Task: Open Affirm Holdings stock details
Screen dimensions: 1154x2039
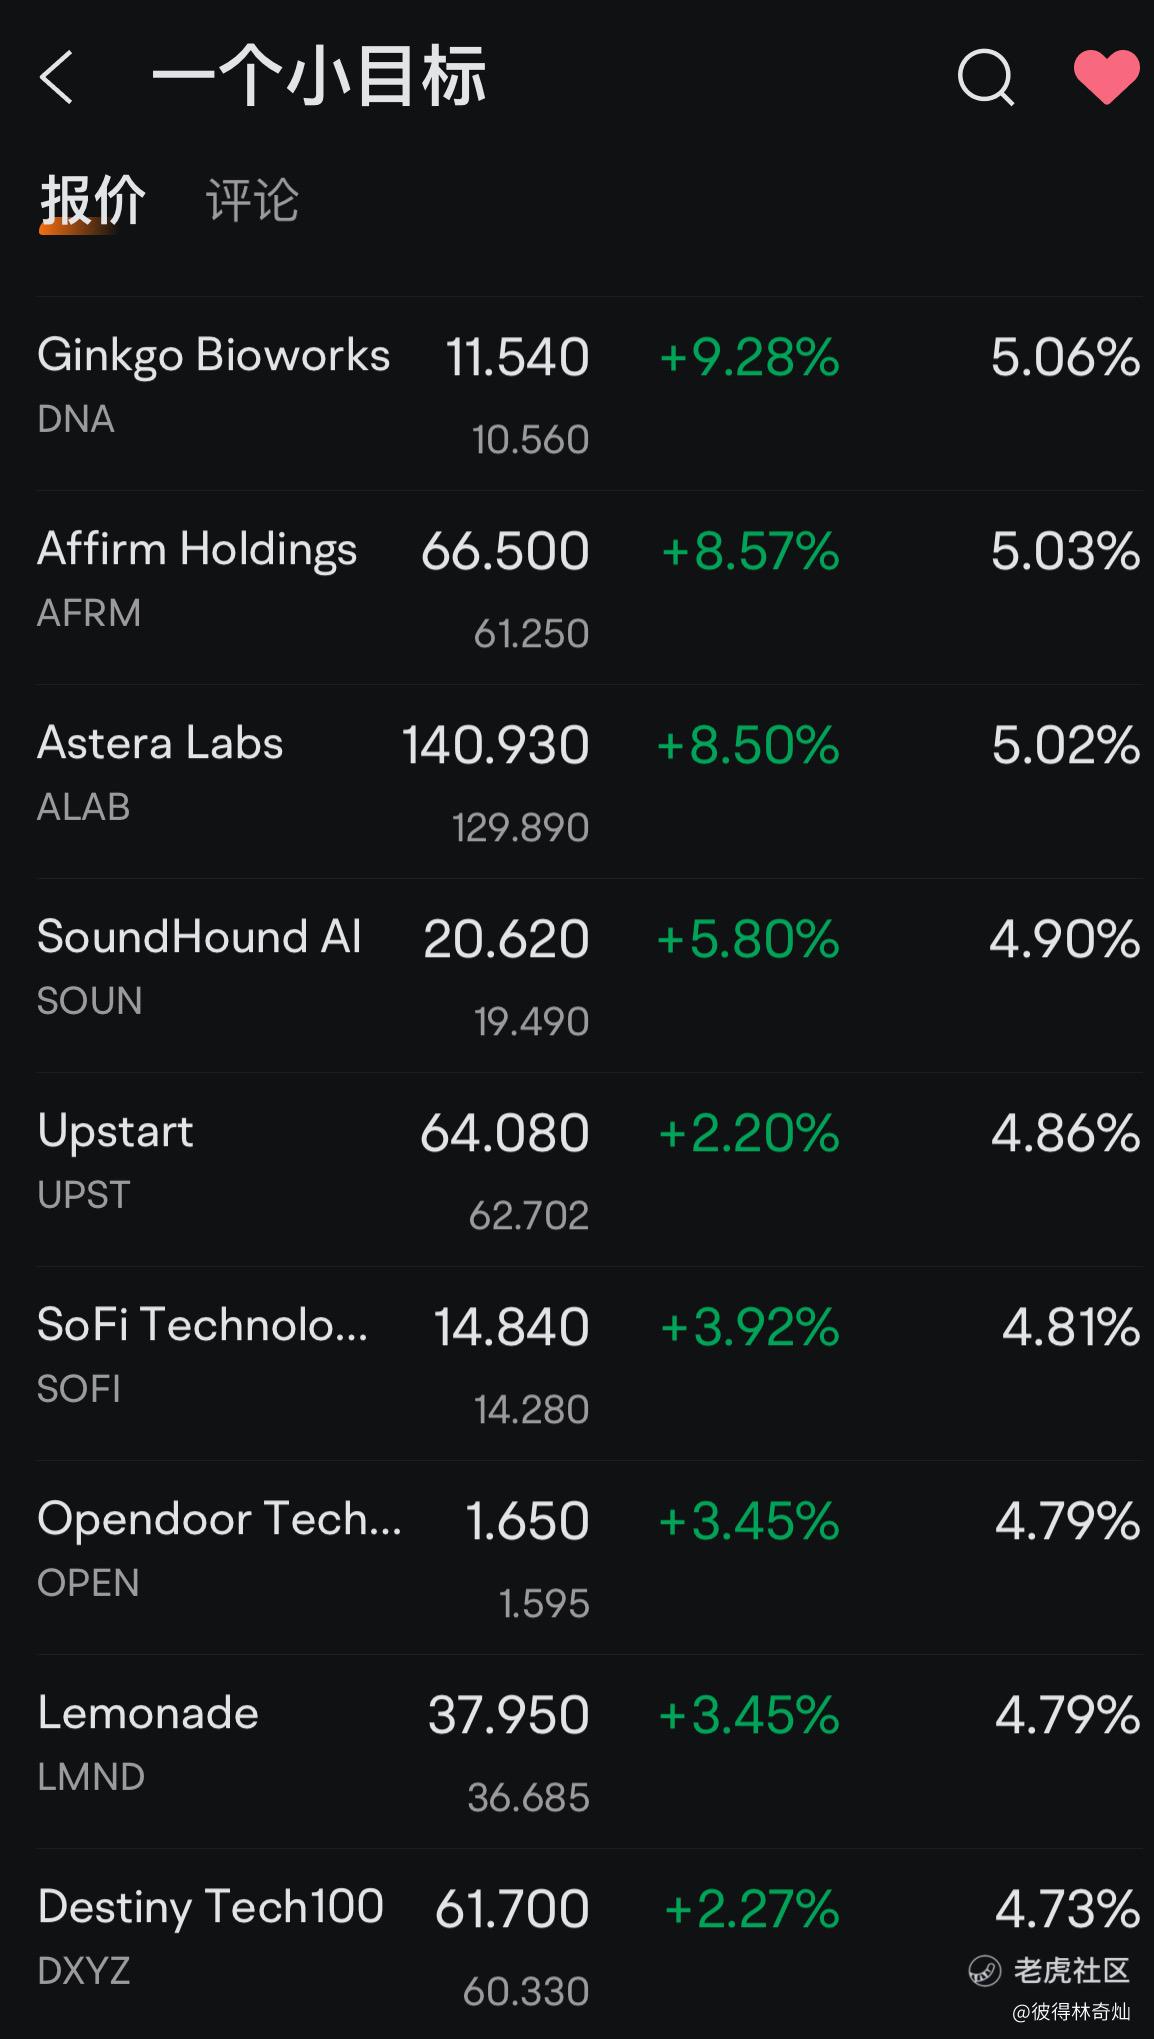Action: (197, 551)
